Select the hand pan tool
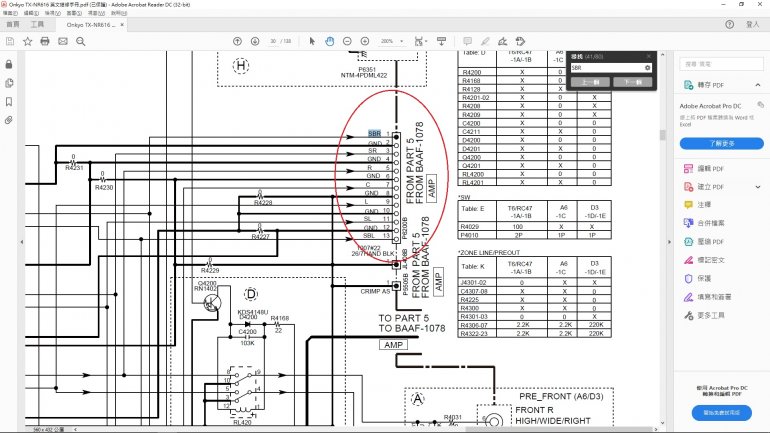 (x=330, y=41)
